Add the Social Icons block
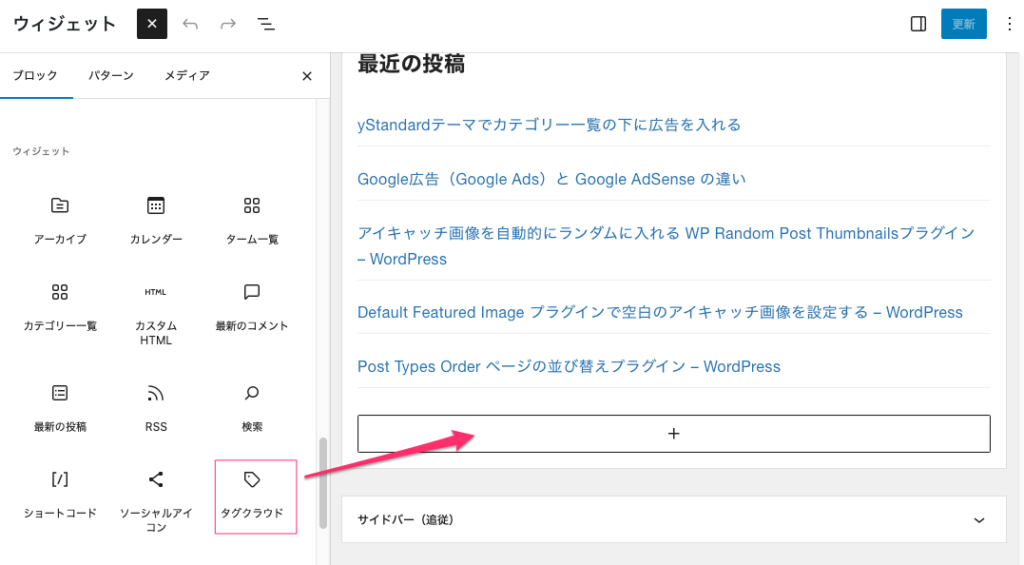The image size is (1024, 565). tap(156, 495)
